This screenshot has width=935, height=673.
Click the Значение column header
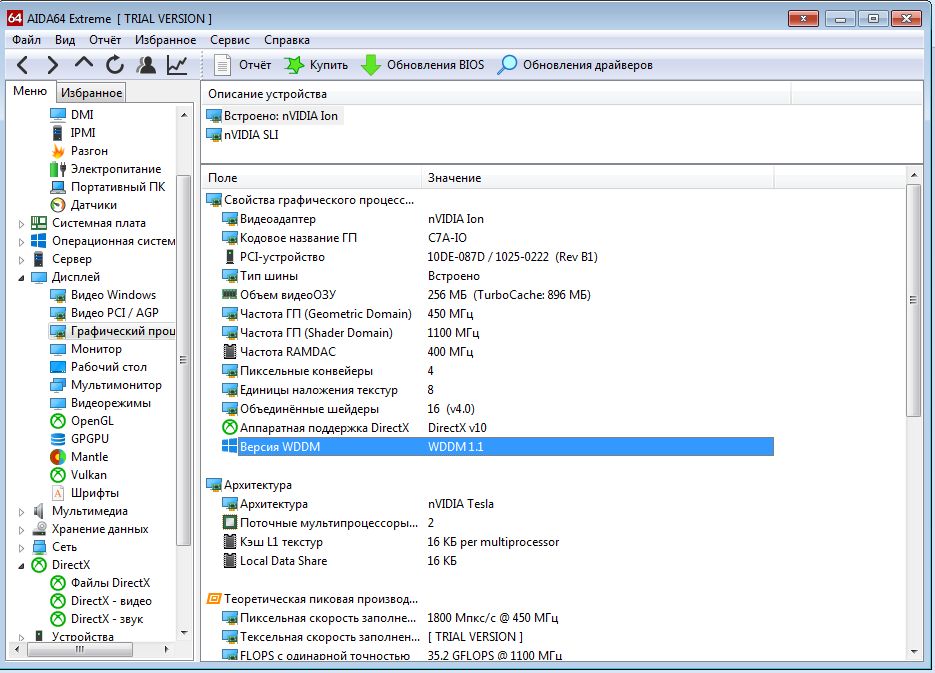tap(597, 178)
